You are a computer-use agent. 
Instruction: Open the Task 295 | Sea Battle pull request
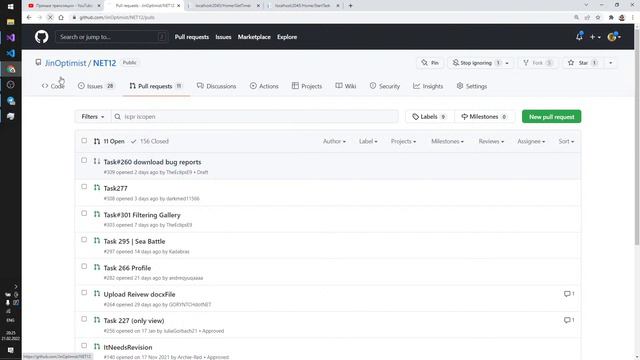click(134, 241)
